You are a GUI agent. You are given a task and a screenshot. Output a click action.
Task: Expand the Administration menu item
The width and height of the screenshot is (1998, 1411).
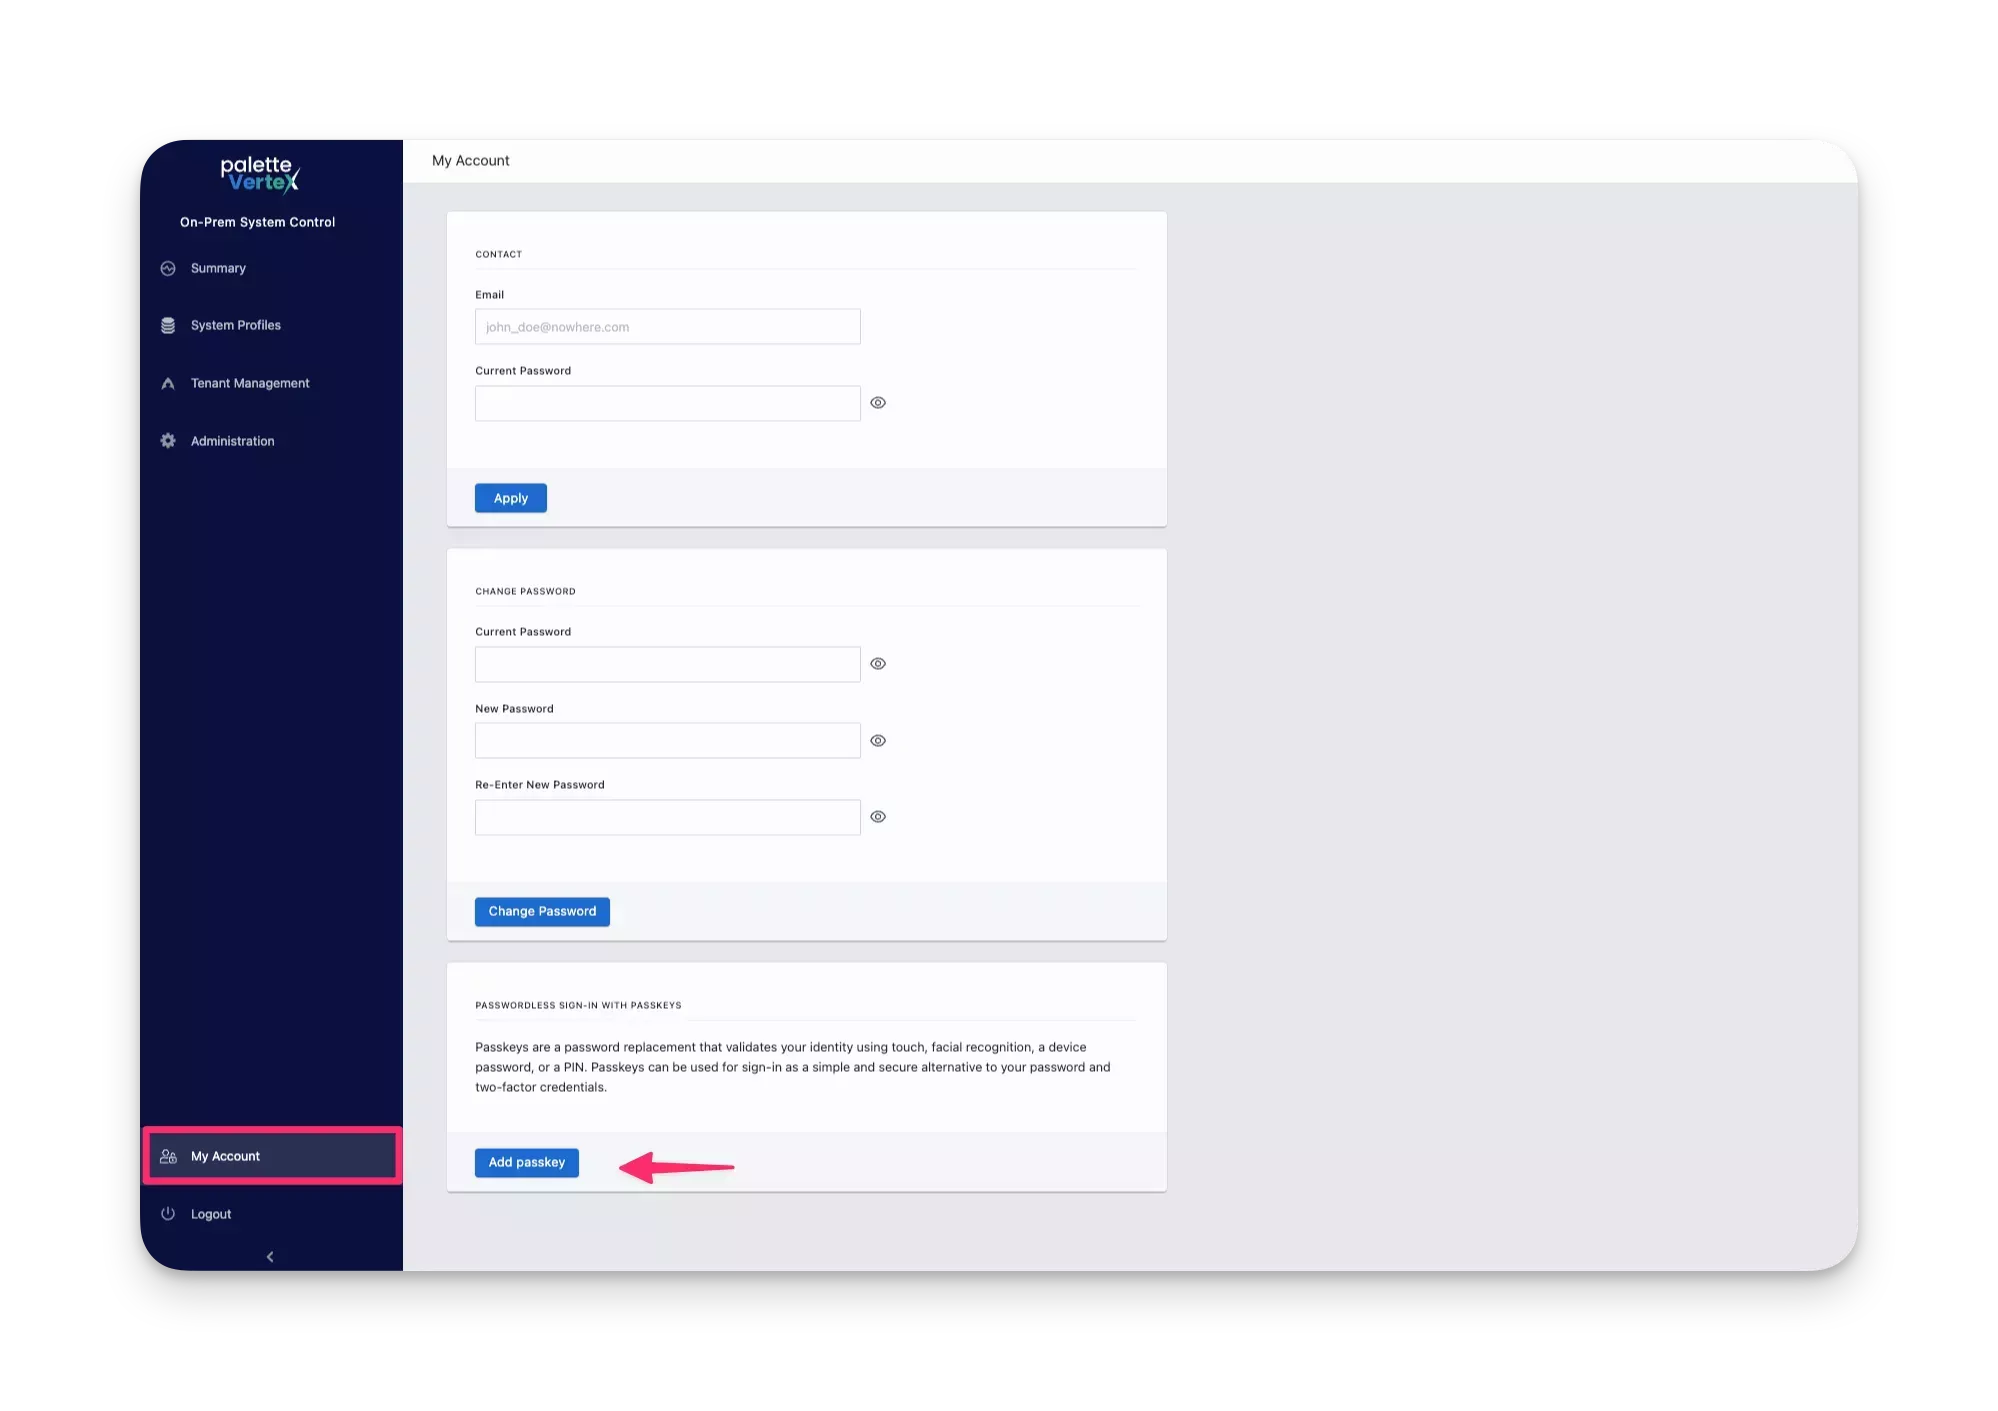pyautogui.click(x=232, y=440)
